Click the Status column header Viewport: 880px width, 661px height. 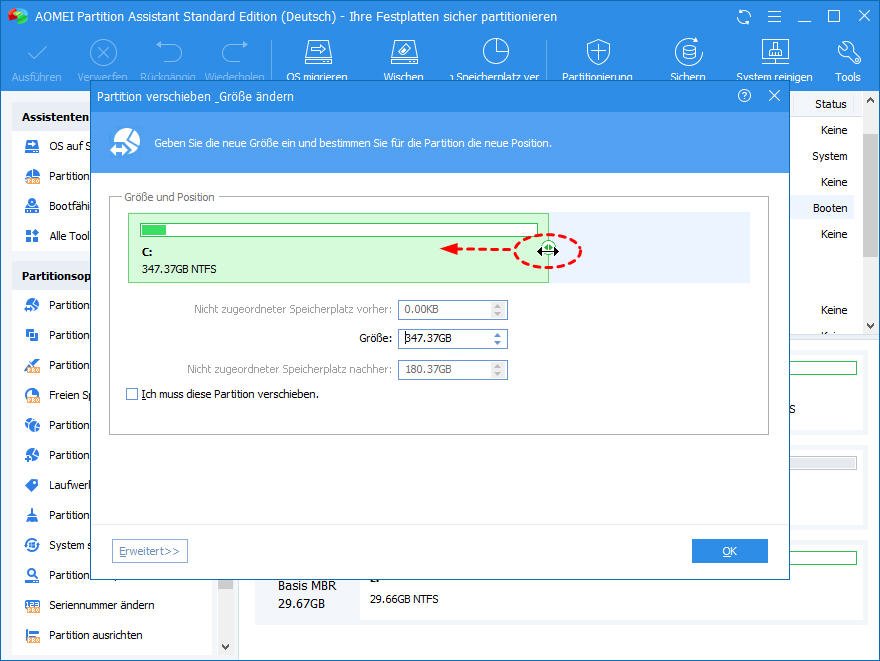pos(831,104)
